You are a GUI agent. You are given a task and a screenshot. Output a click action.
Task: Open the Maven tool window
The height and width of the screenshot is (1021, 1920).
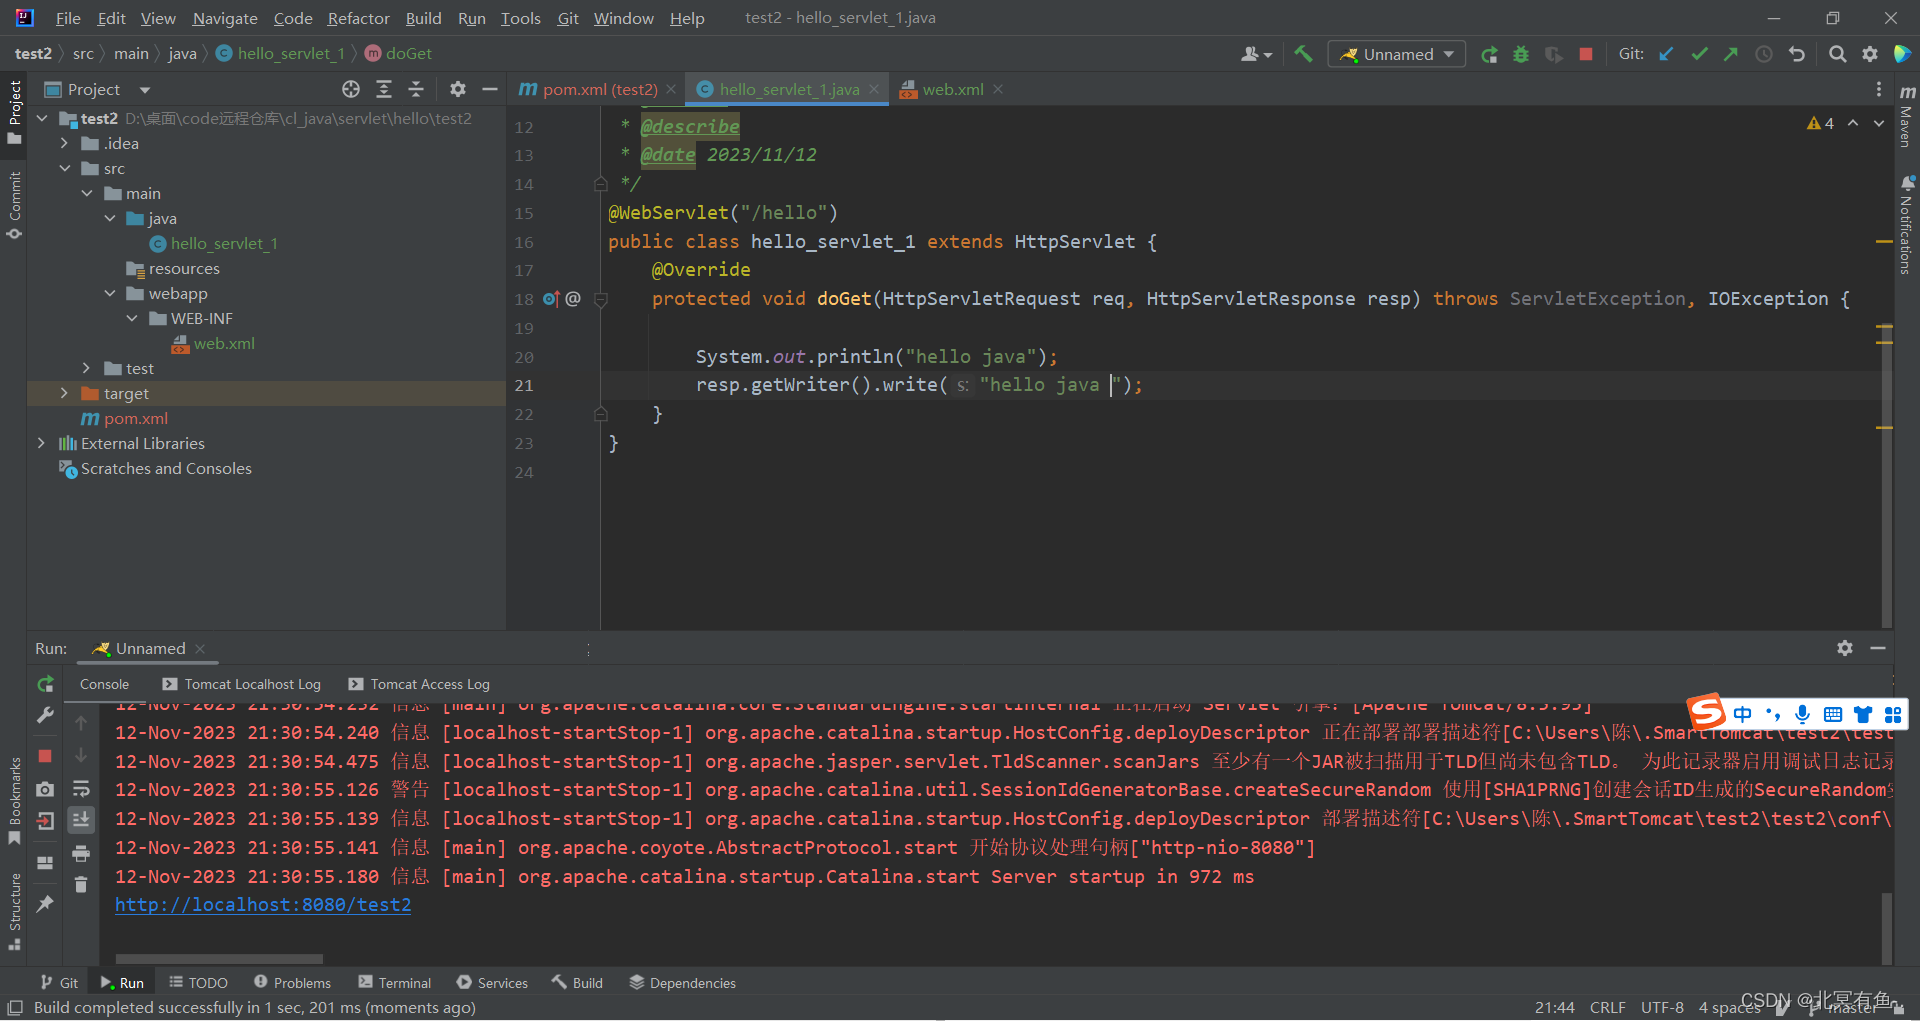point(1907,116)
